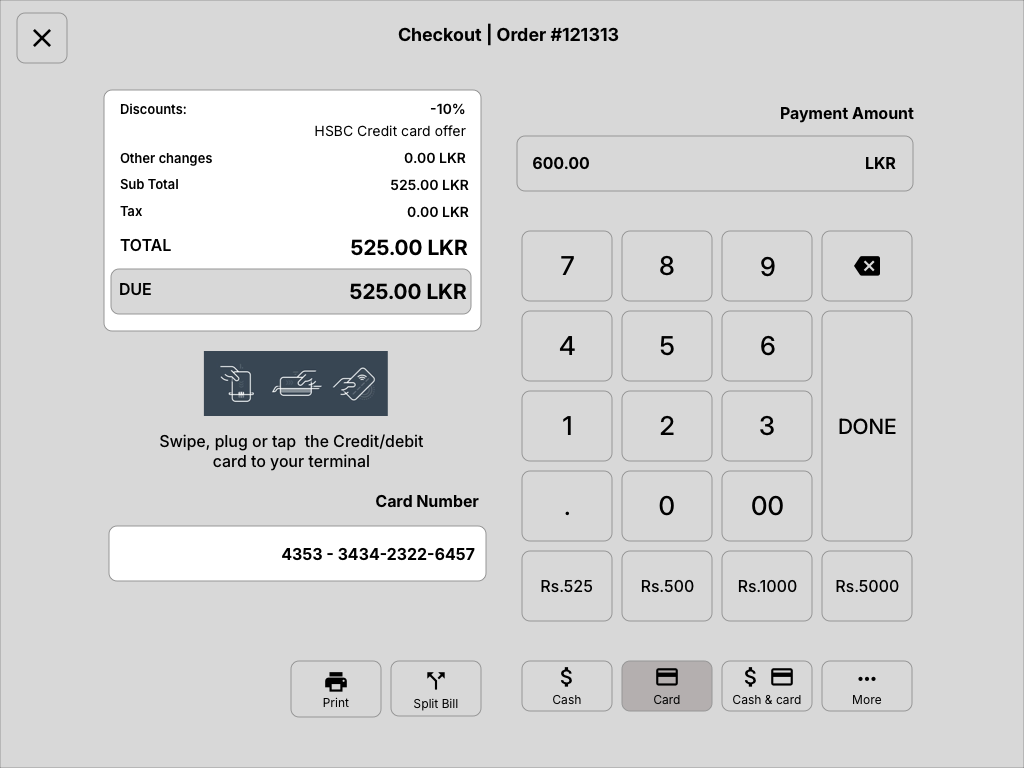Click the card swipe illustration
This screenshot has width=1024, height=768.
pyautogui.click(x=295, y=383)
